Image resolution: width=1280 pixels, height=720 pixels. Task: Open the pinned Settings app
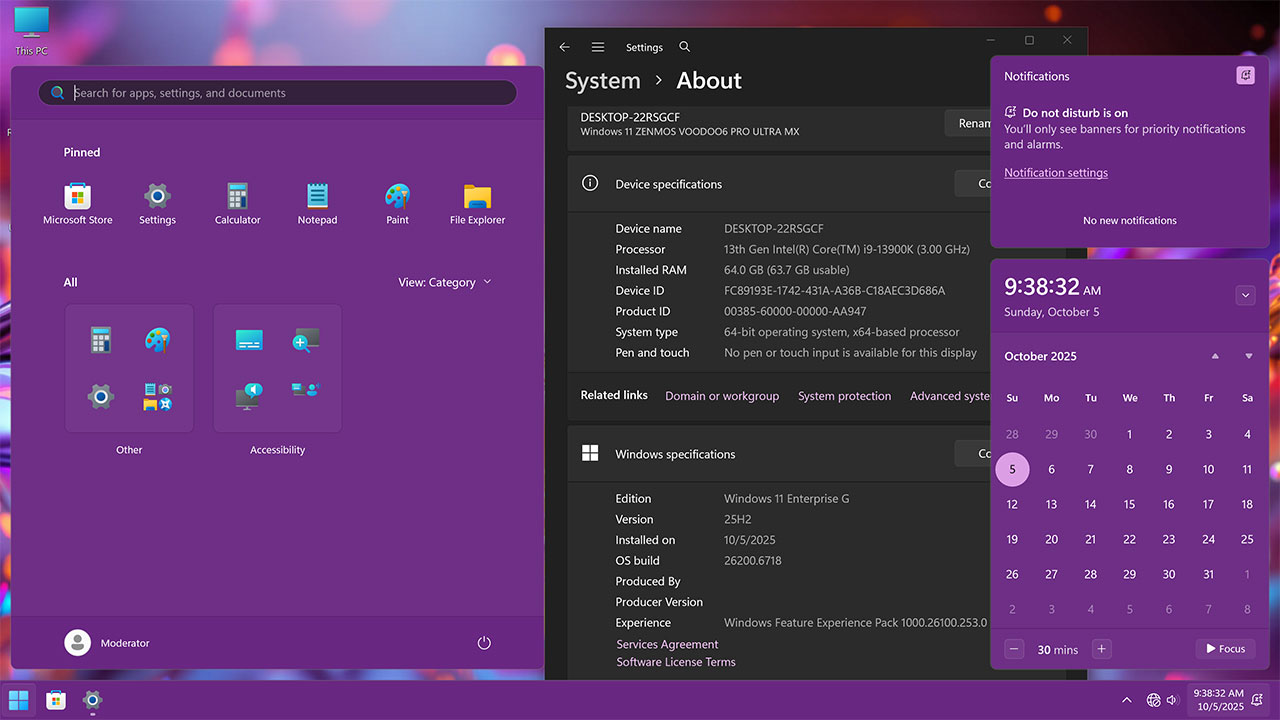click(157, 204)
